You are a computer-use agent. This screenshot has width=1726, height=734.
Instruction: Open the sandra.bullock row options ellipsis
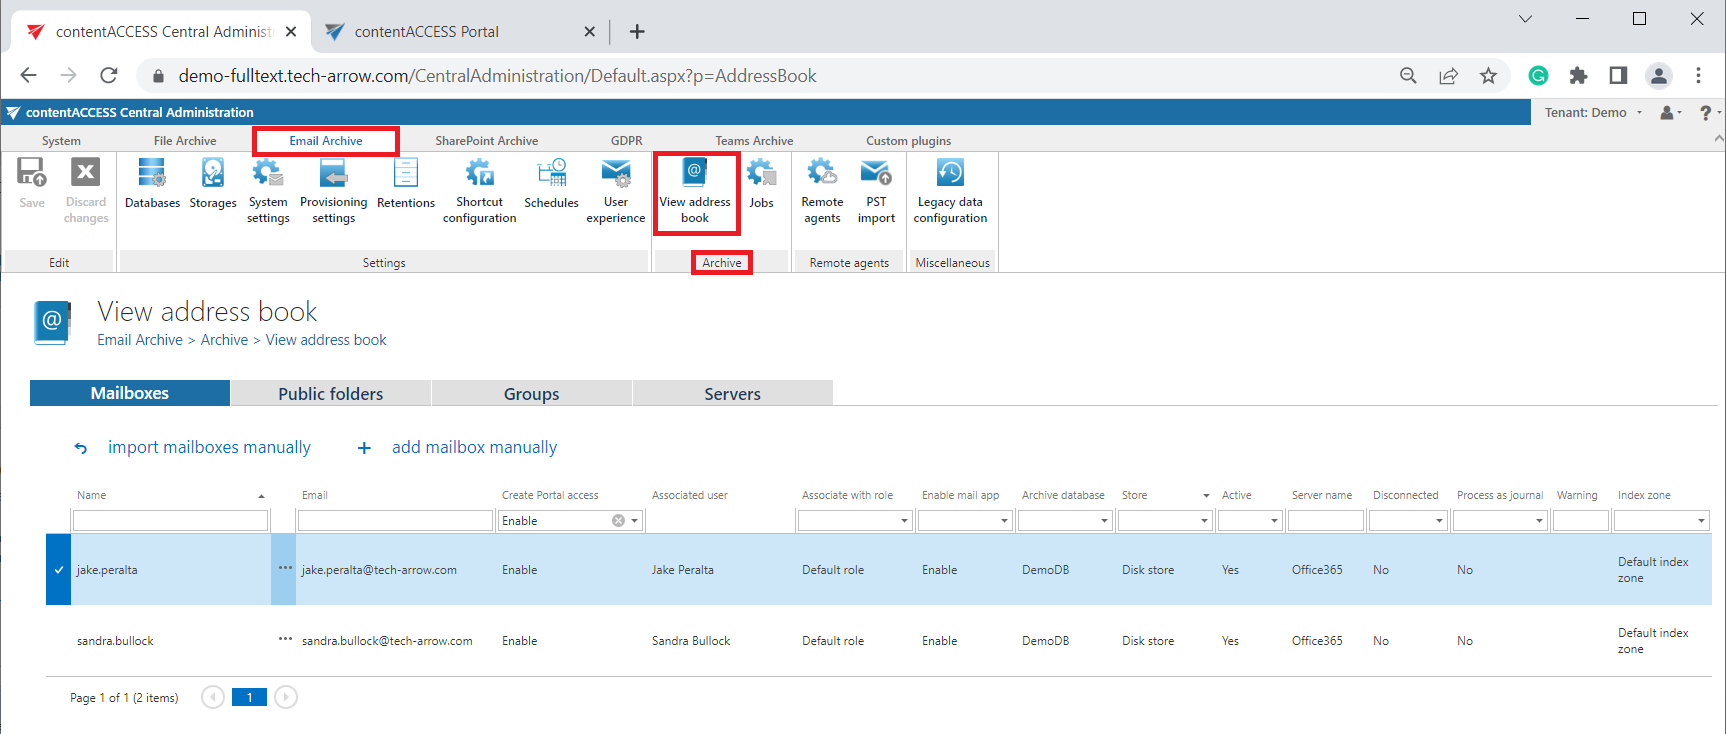click(x=285, y=640)
